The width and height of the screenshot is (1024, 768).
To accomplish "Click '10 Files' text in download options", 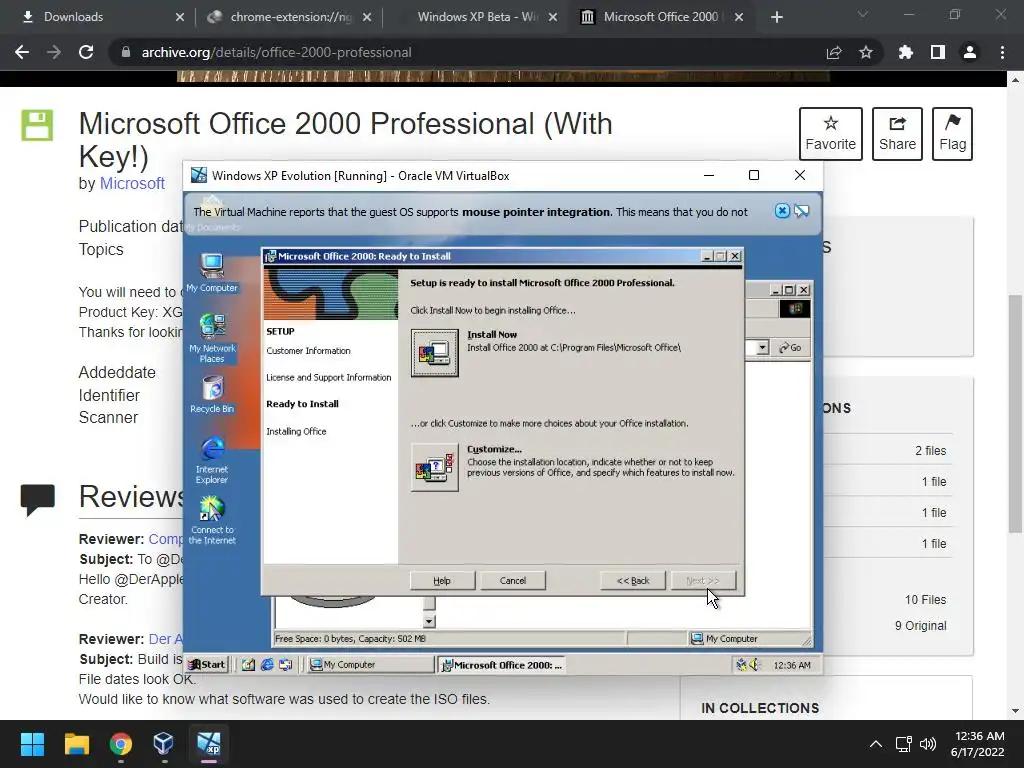I will pos(925,600).
